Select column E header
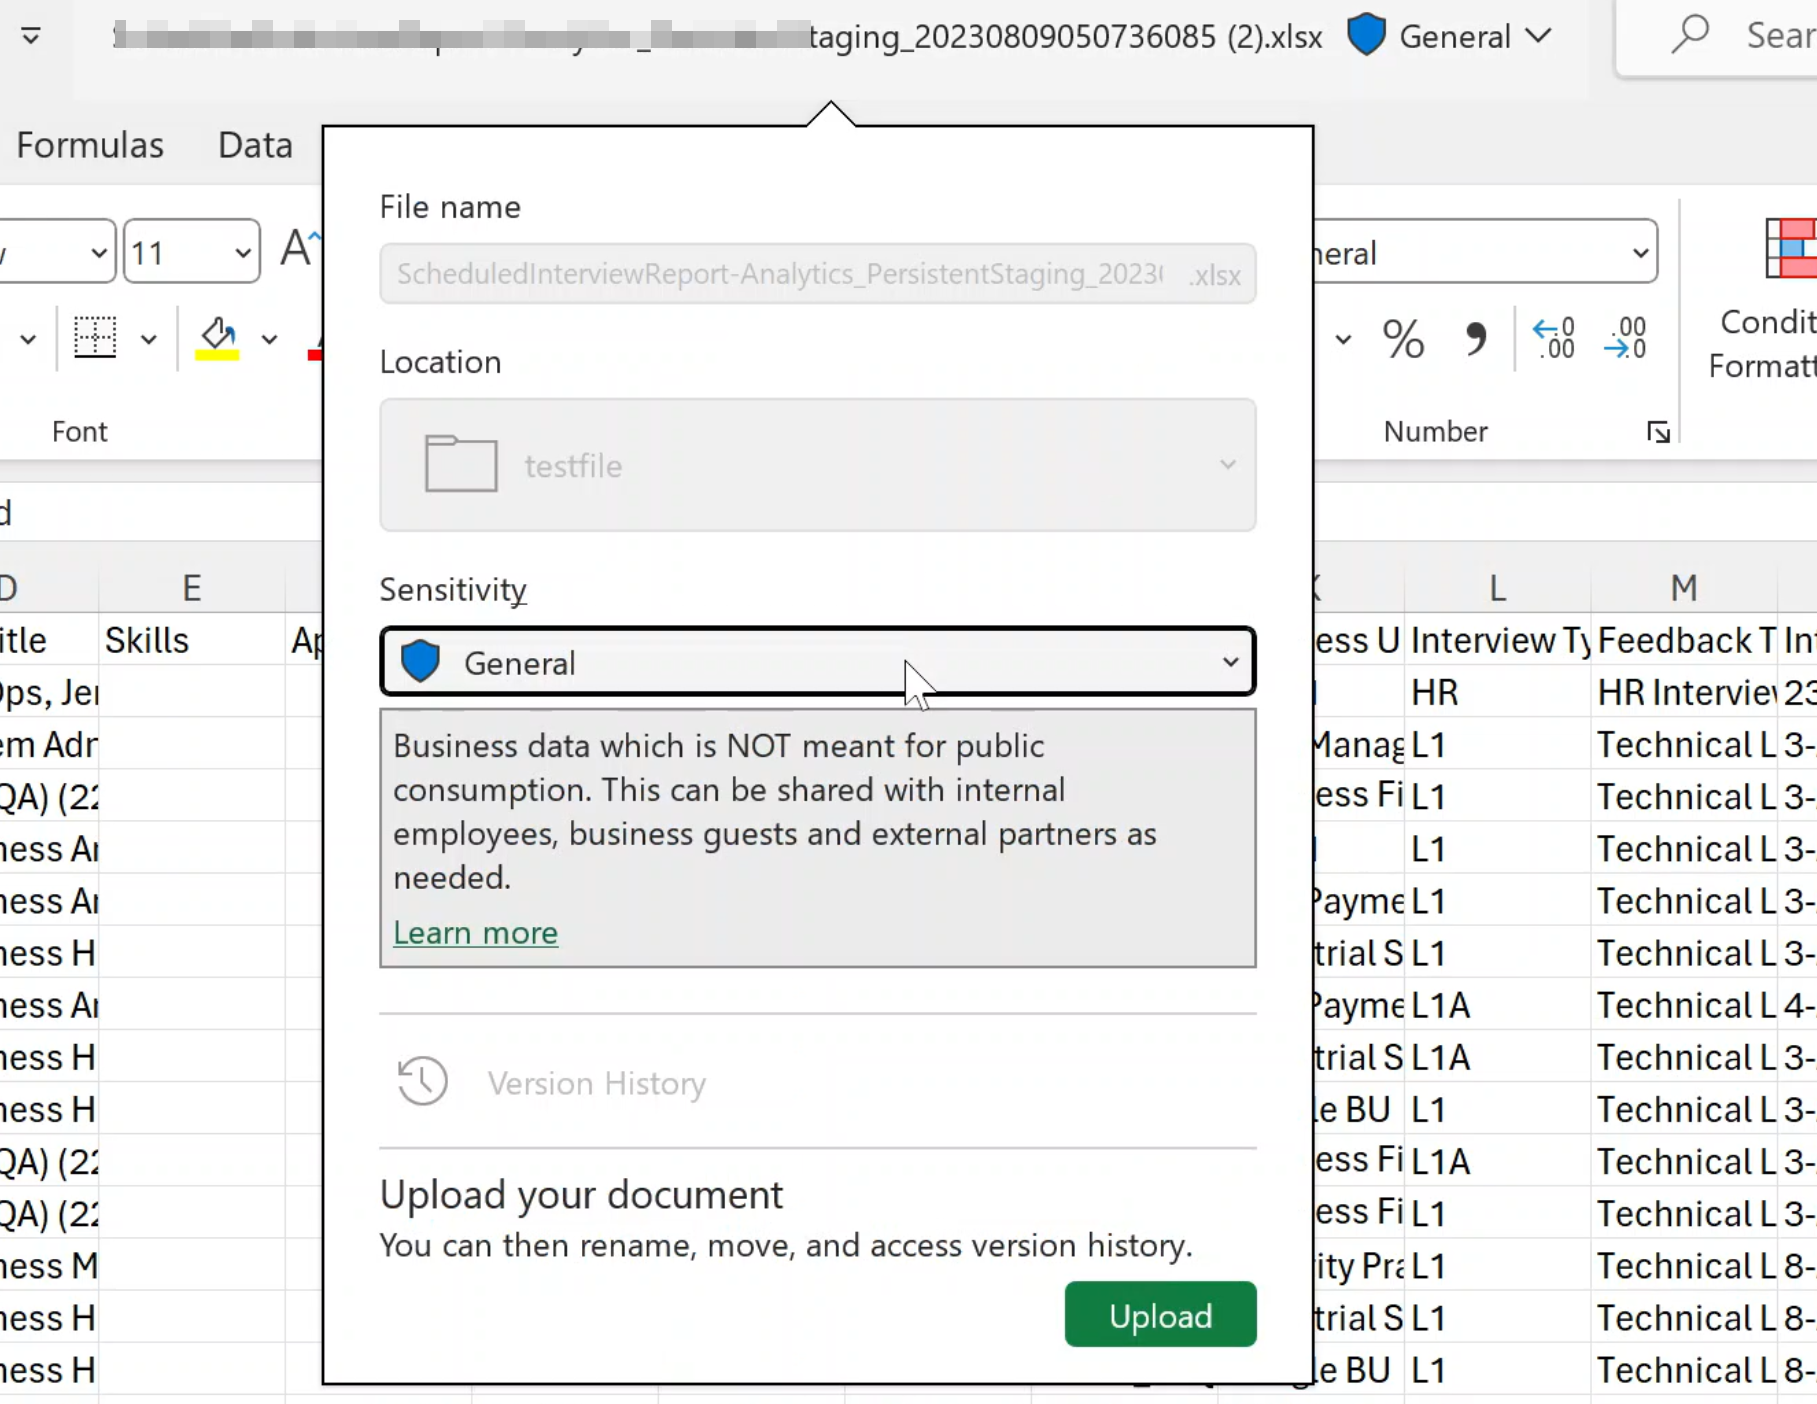 click(192, 587)
